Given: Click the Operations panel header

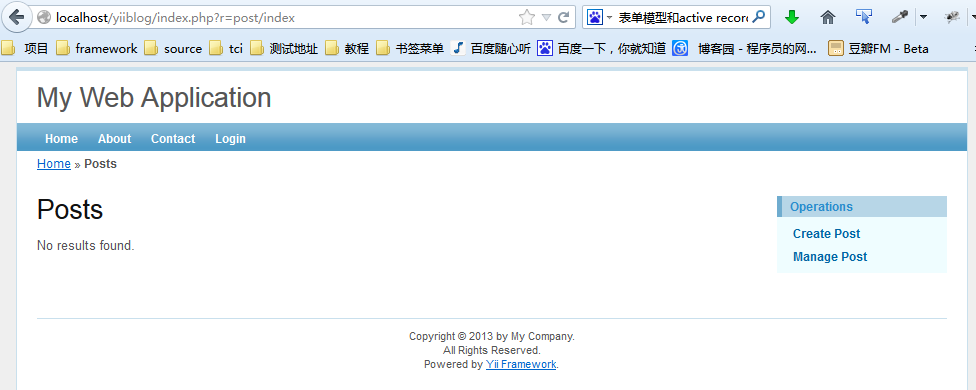Looking at the screenshot, I should click(861, 207).
